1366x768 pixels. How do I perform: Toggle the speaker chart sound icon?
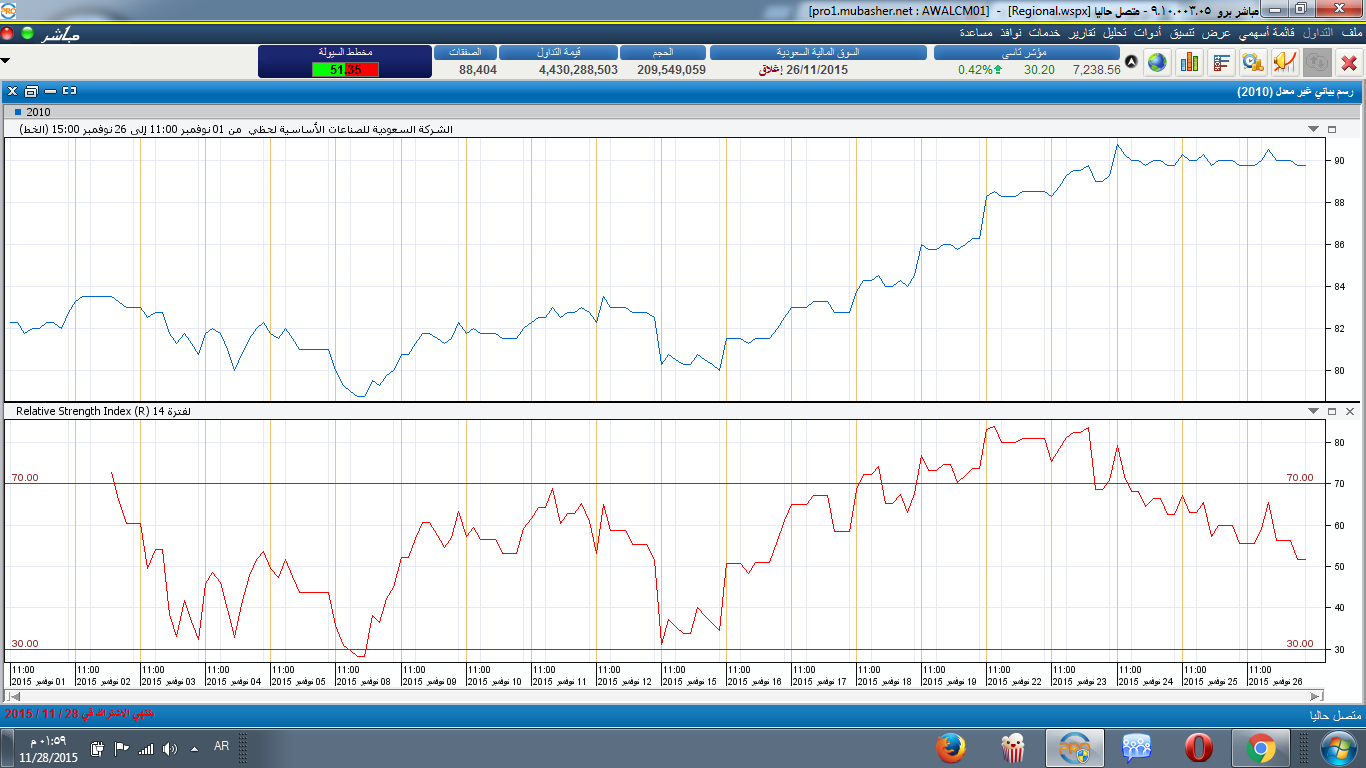[1285, 62]
